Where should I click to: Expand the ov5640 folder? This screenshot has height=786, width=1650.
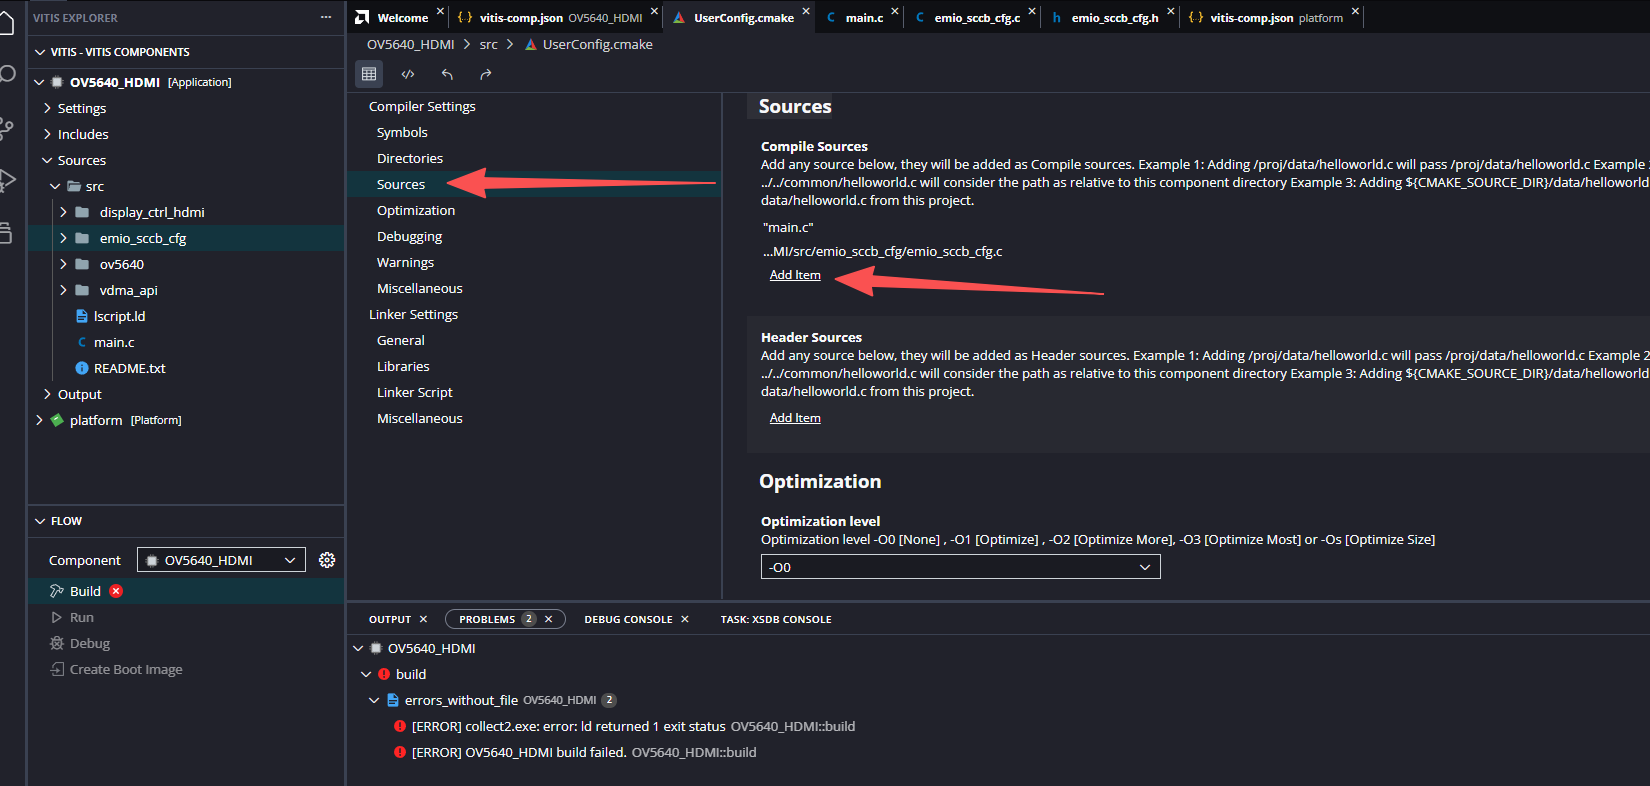(x=63, y=264)
